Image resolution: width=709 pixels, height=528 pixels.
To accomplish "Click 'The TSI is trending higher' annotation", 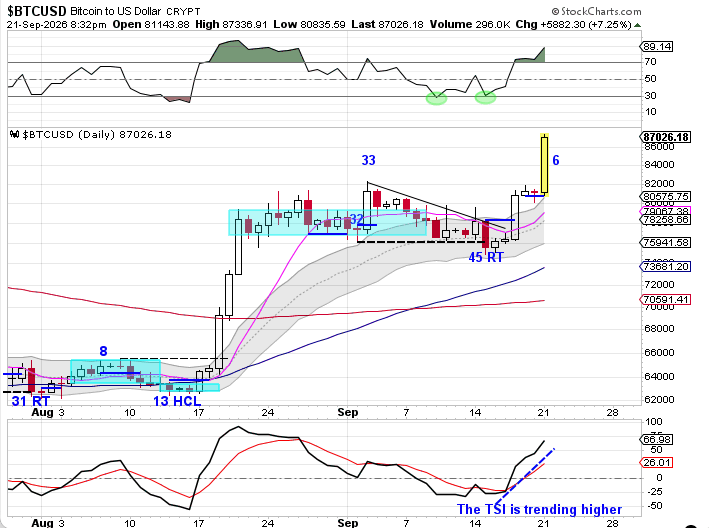I will pyautogui.click(x=539, y=509).
